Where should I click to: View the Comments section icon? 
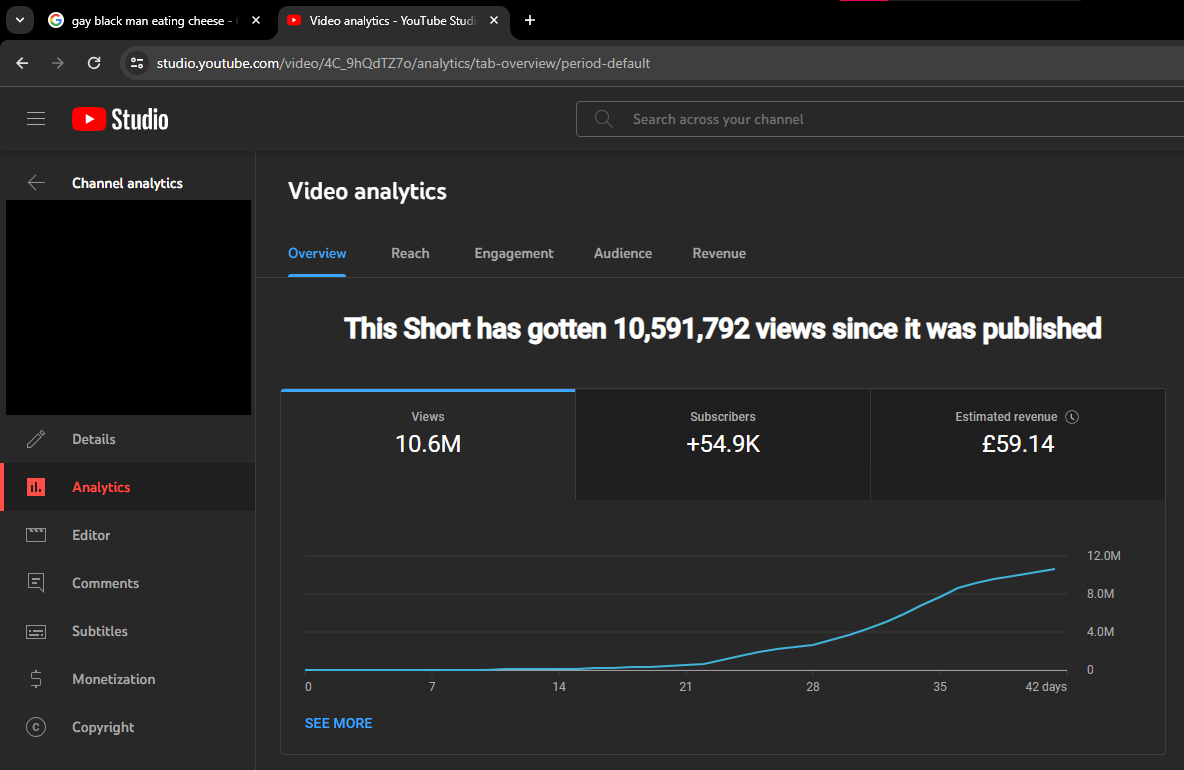pyautogui.click(x=36, y=583)
